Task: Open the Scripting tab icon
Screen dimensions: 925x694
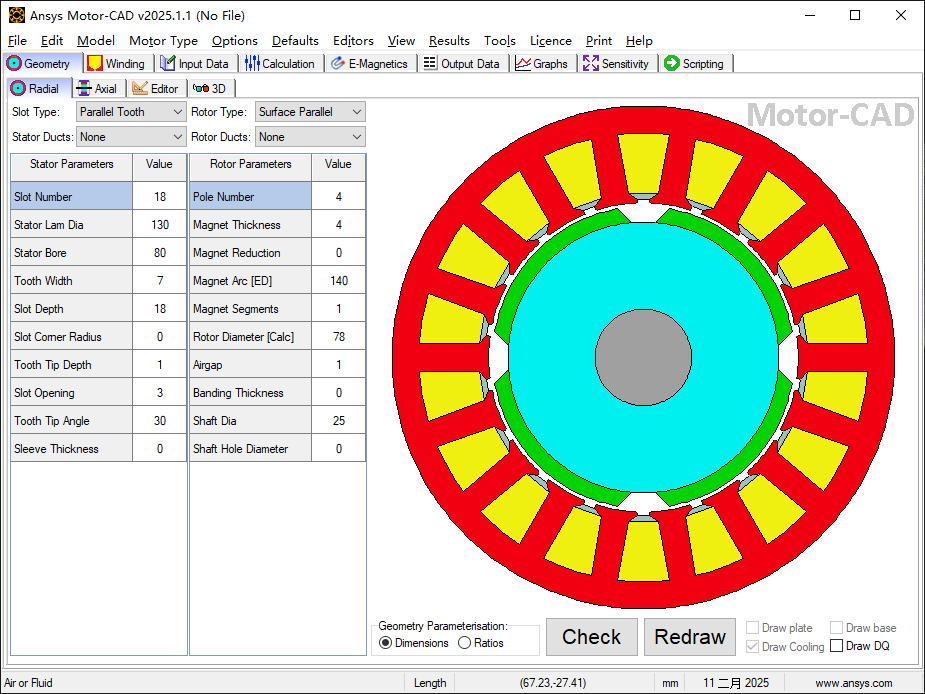Action: tap(672, 63)
